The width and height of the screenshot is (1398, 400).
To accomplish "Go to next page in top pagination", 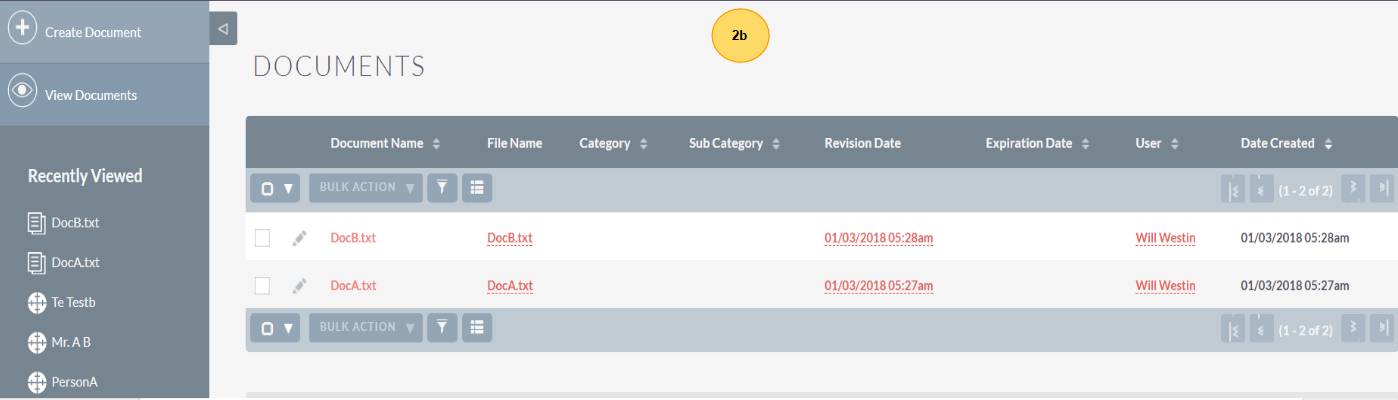I will [1353, 187].
